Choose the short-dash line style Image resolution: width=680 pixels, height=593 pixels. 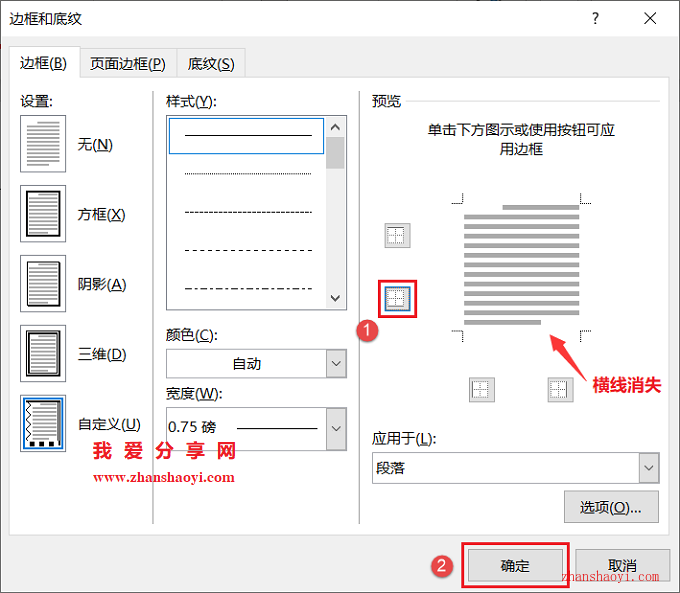(x=248, y=212)
